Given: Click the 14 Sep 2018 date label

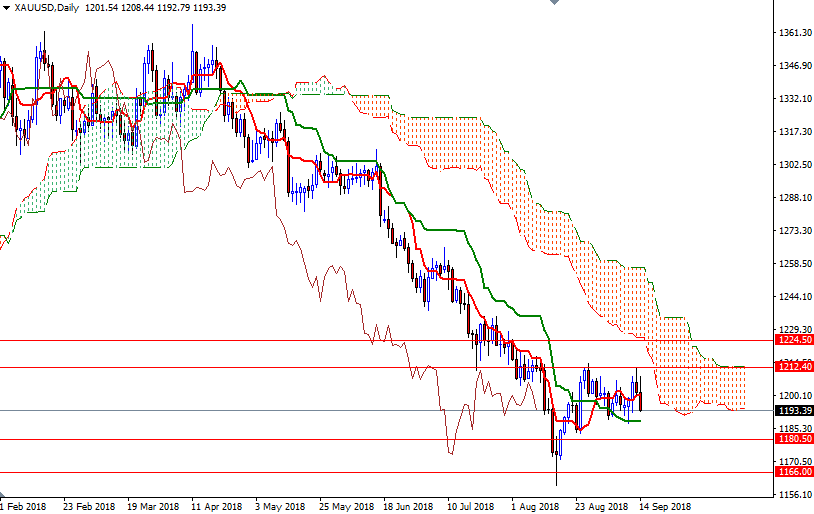Looking at the screenshot, I should [x=664, y=506].
